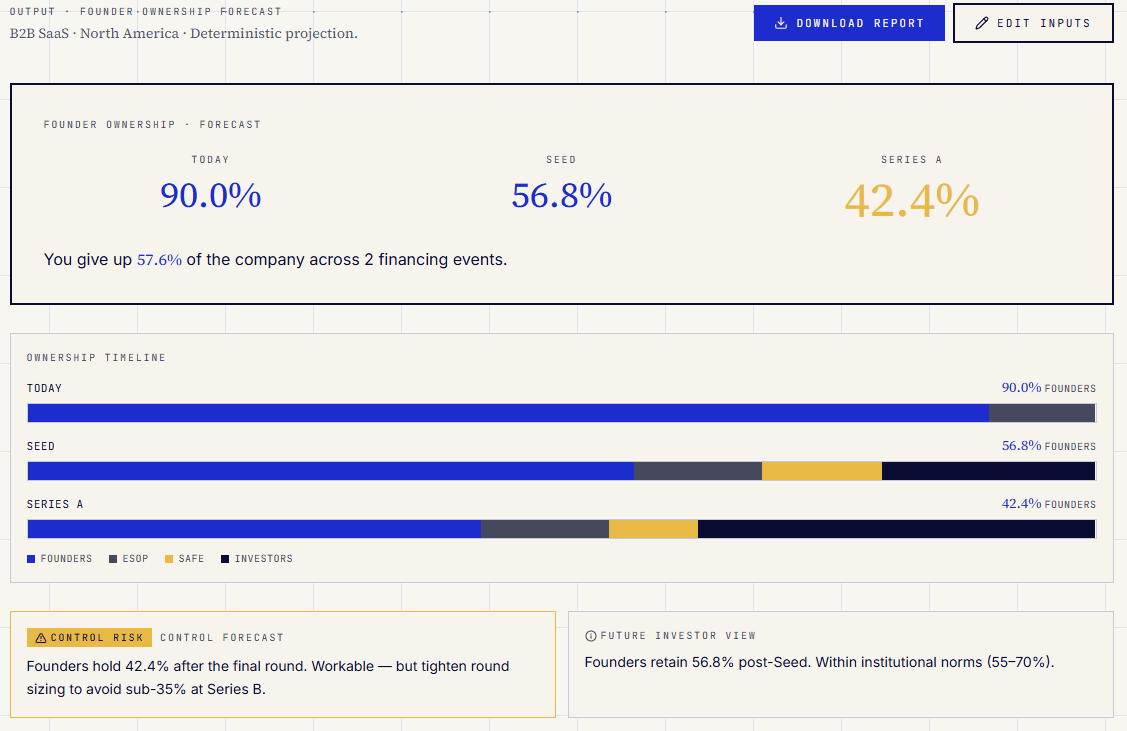Click the Today timeline row label

tap(45, 387)
